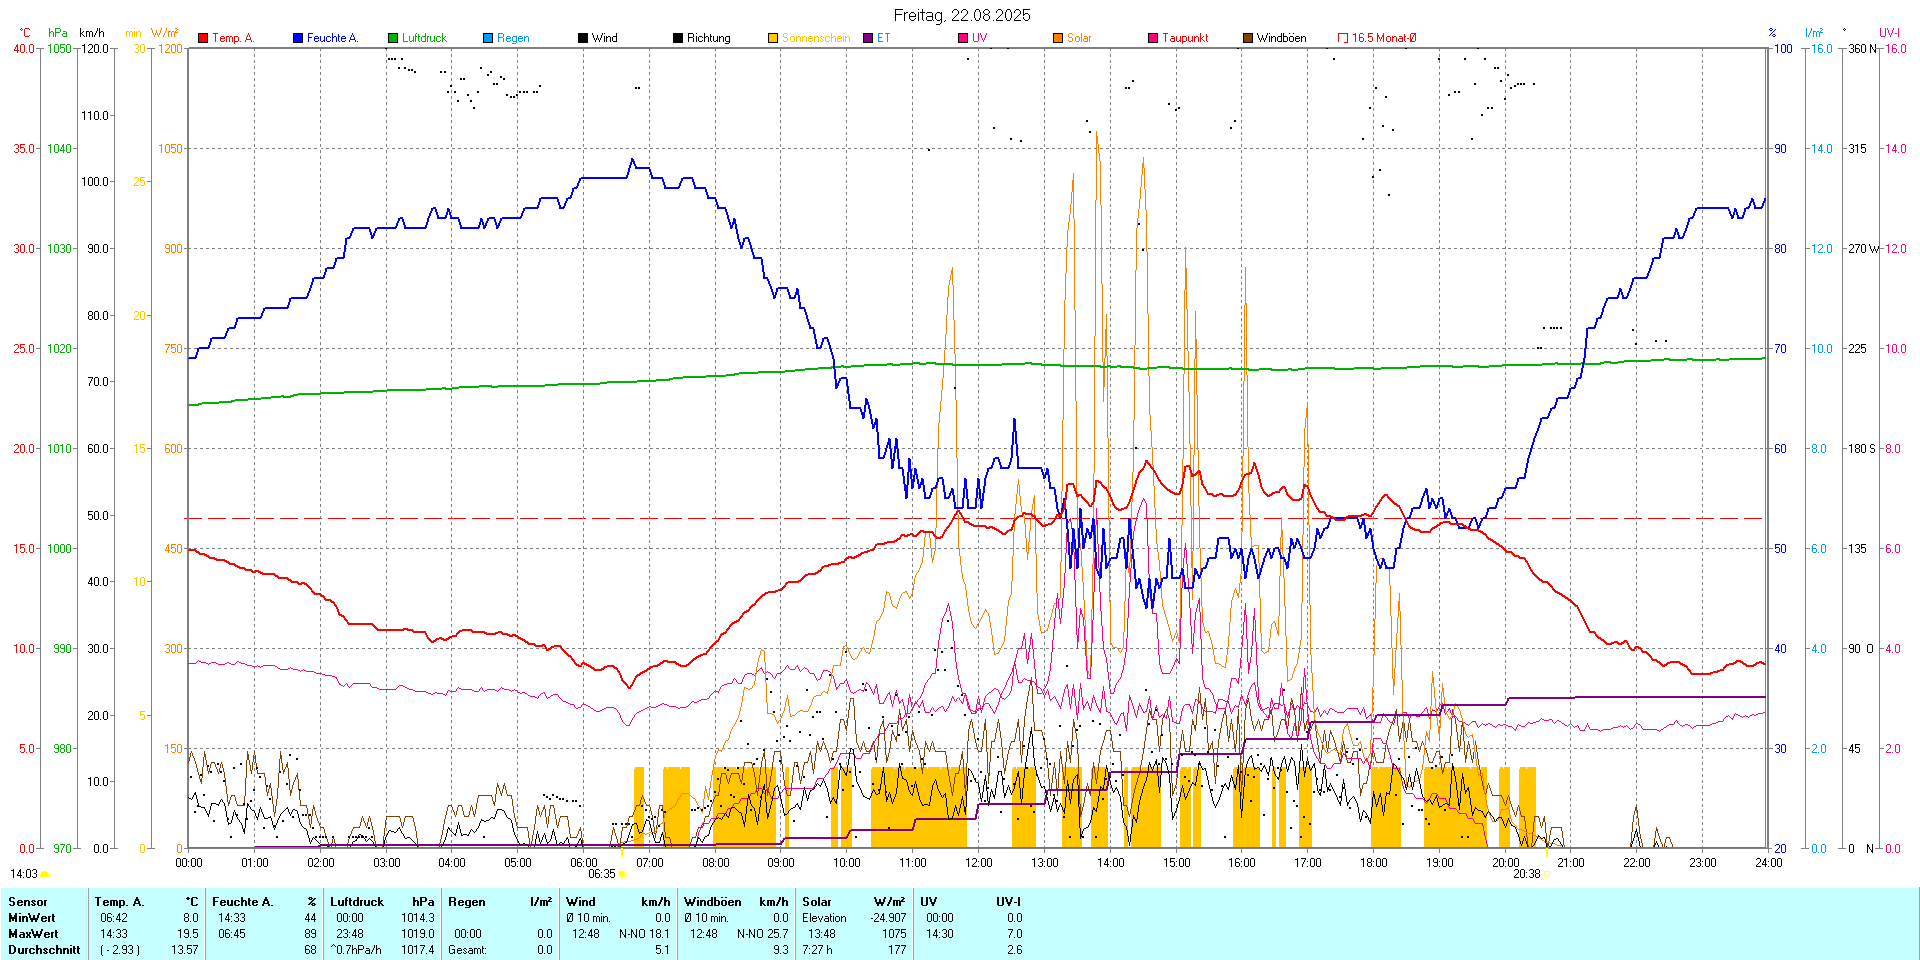Click the Solar max value 1075
Screen dimensions: 1920x960
tap(894, 934)
